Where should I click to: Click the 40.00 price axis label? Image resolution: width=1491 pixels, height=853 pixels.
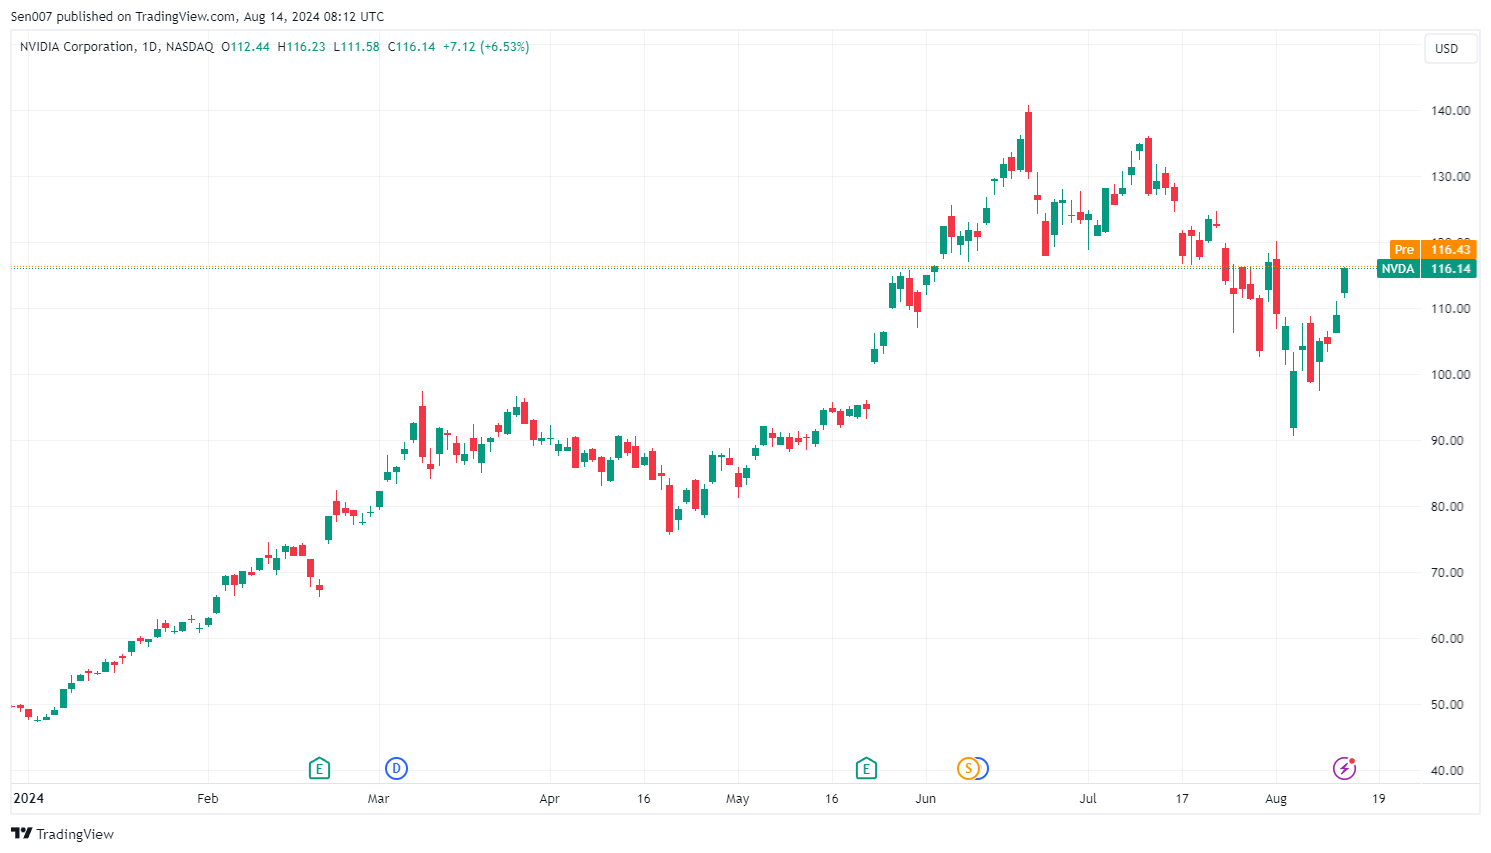click(x=1450, y=770)
